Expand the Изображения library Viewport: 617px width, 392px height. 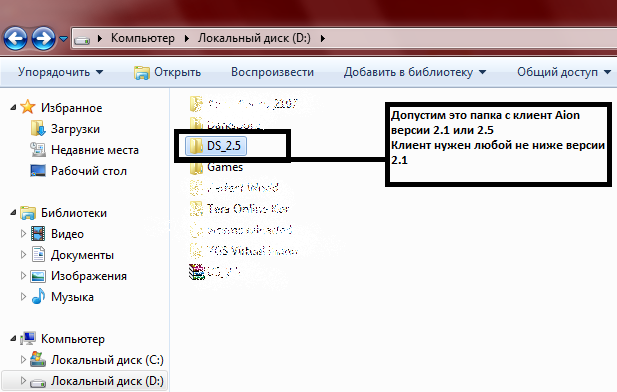(23, 276)
